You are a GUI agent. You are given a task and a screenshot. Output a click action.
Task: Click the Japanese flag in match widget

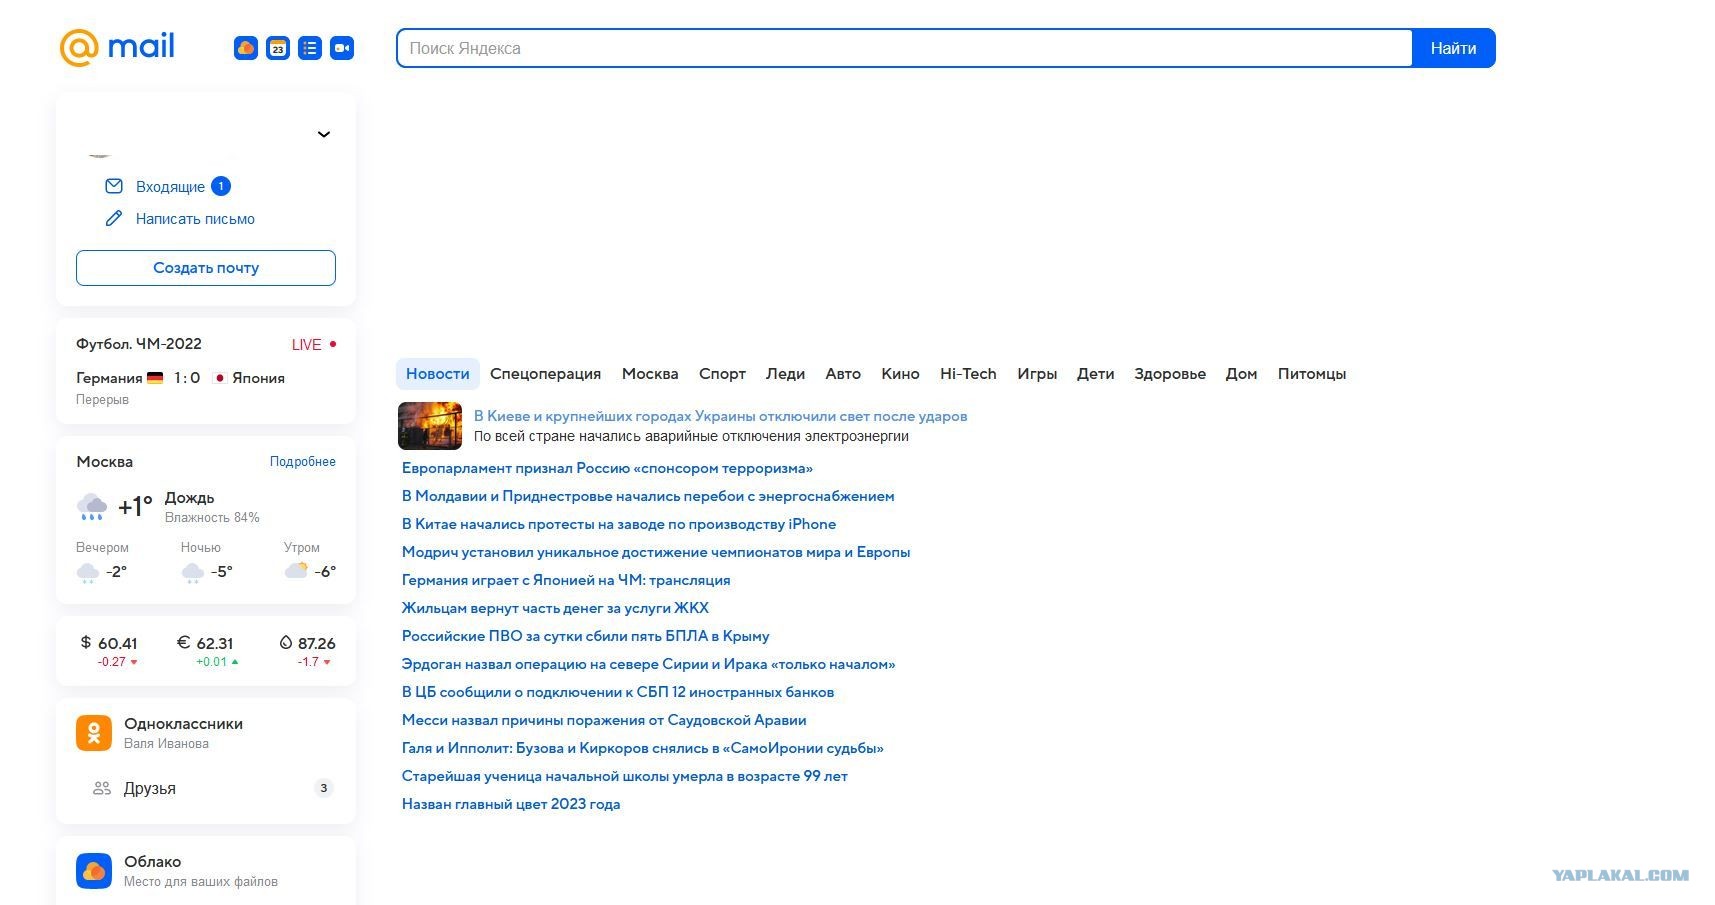[220, 378]
